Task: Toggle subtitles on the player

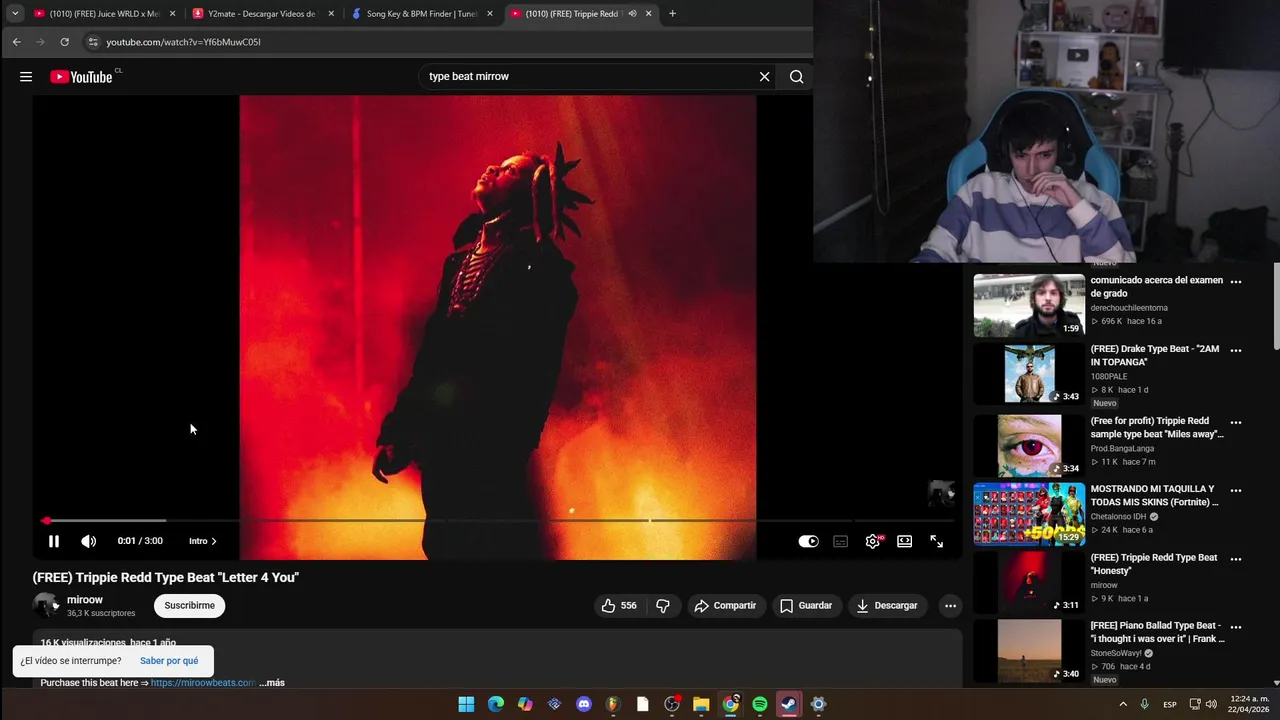Action: point(841,541)
